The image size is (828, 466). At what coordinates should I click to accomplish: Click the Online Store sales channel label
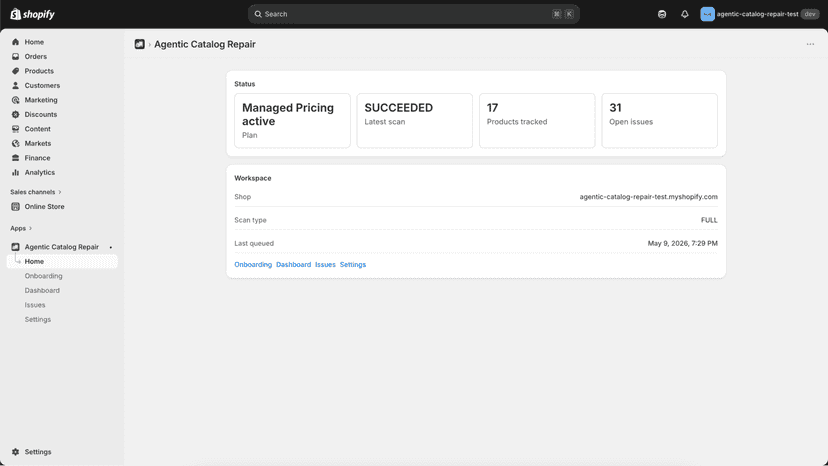pyautogui.click(x=44, y=207)
